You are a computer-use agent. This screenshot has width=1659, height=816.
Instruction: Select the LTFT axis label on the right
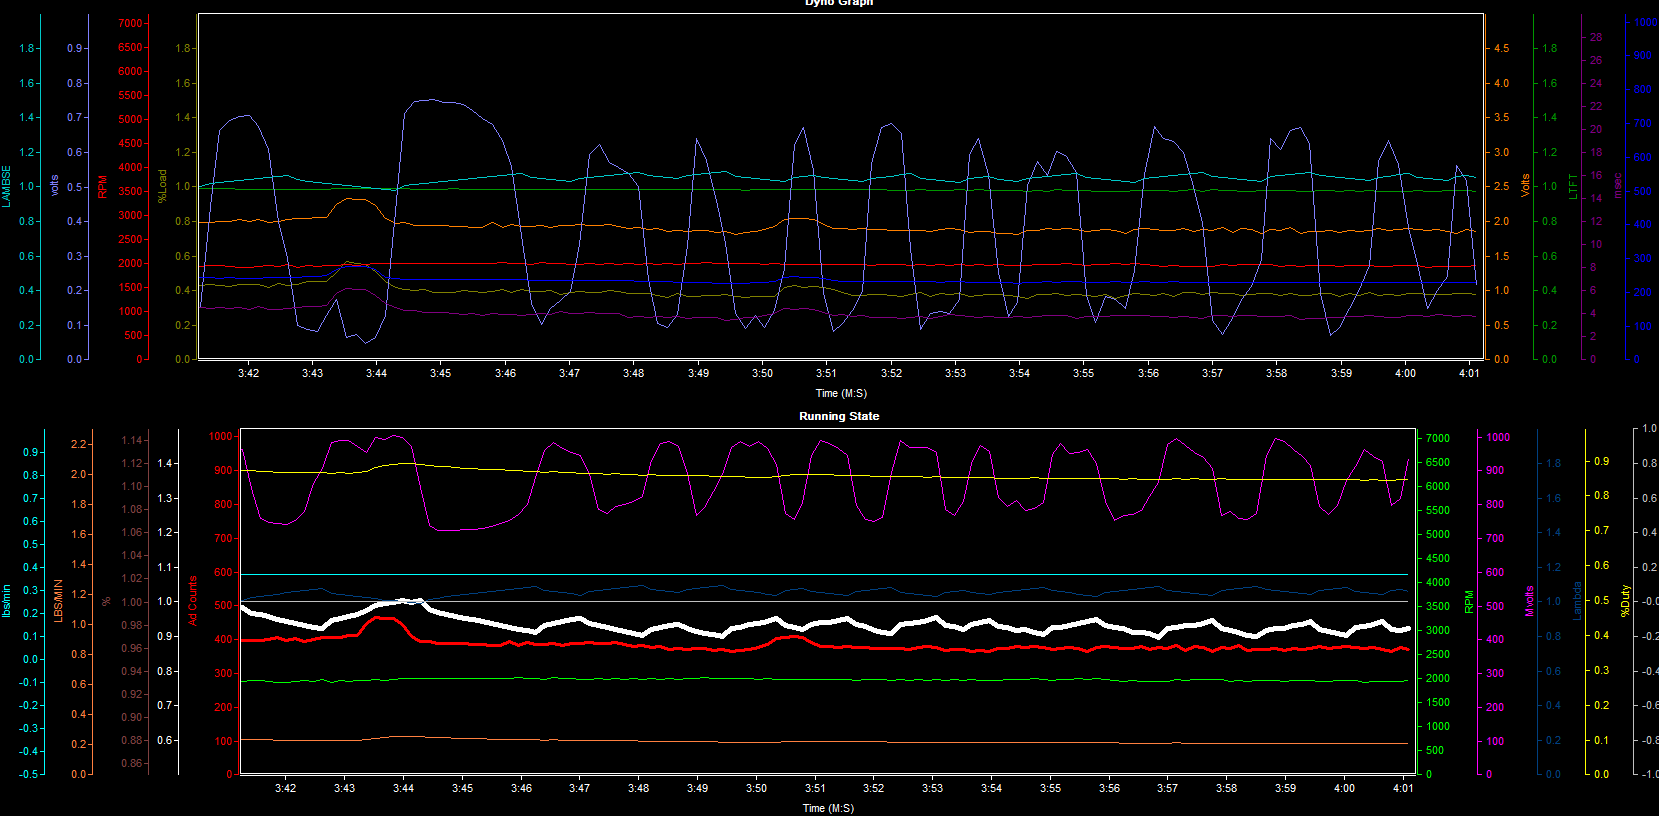click(x=1572, y=186)
